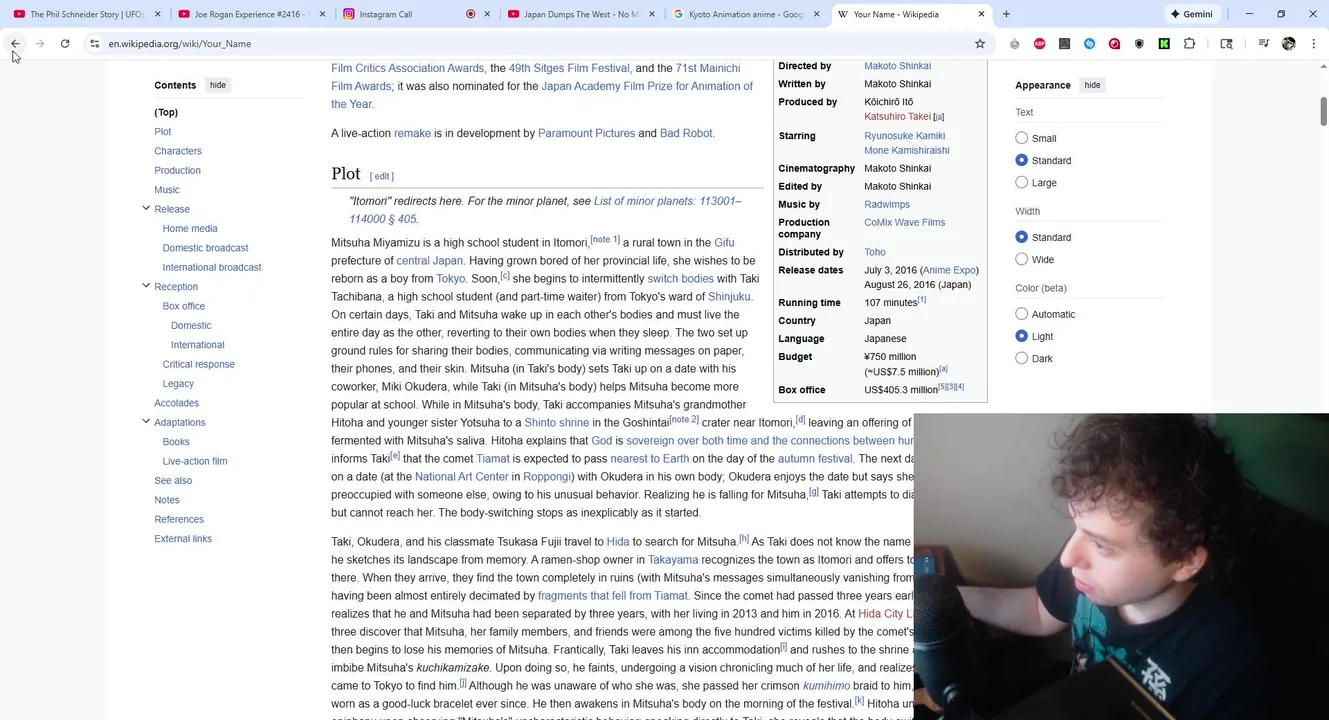Open the Toho distributor link

coord(875,252)
